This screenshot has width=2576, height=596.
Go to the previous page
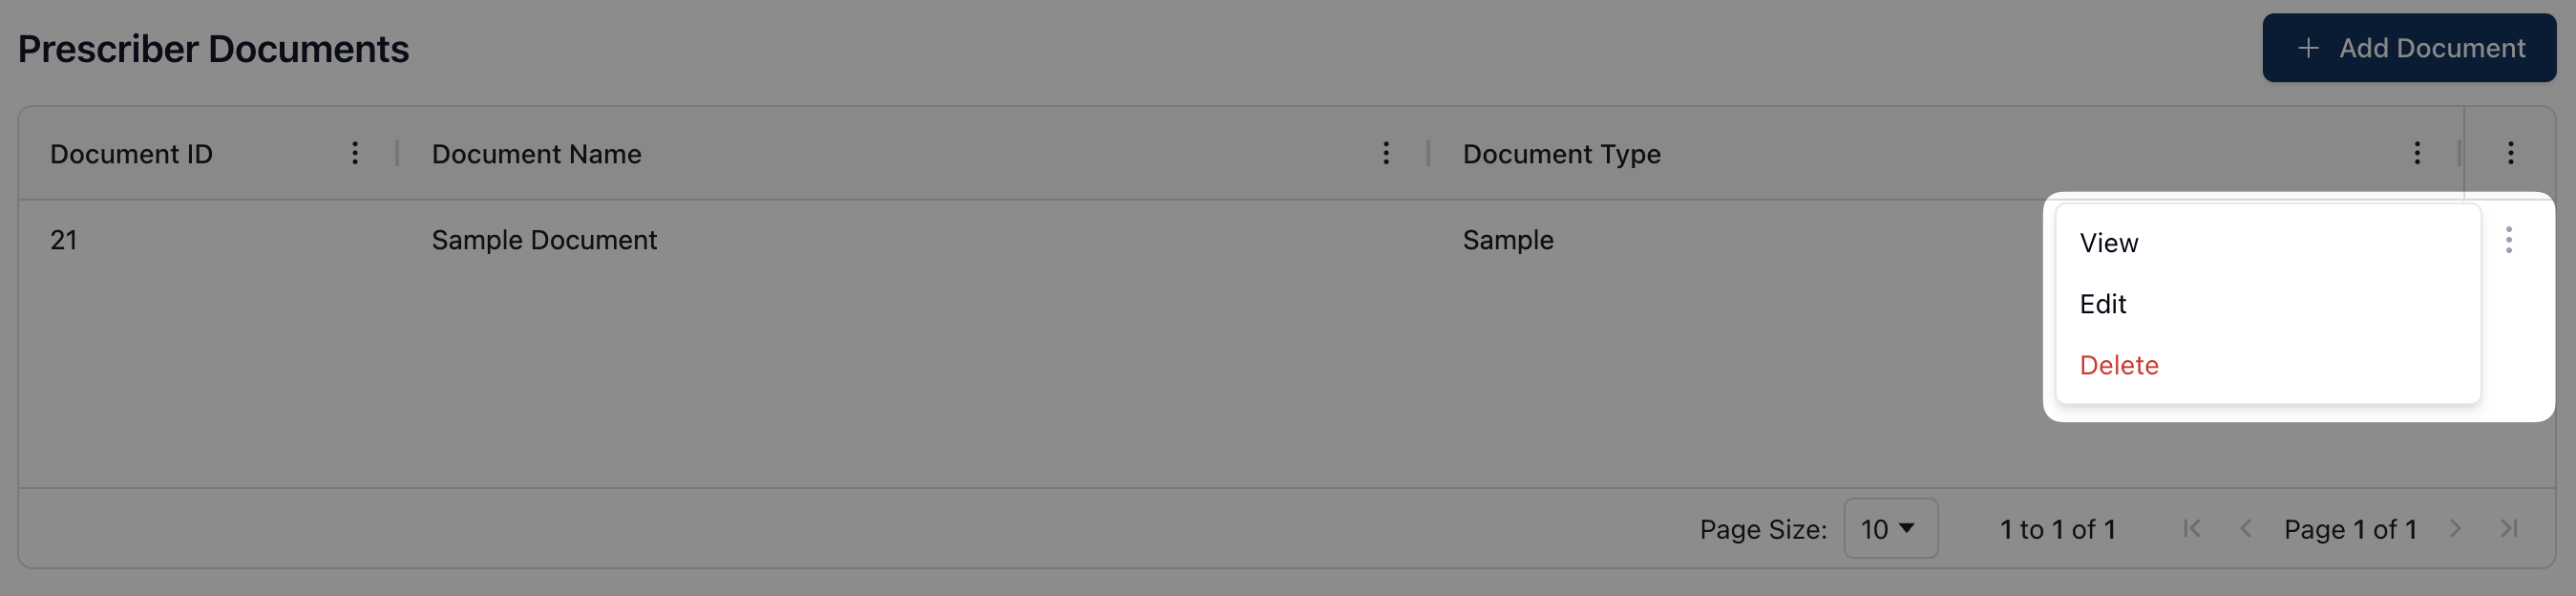[2245, 529]
